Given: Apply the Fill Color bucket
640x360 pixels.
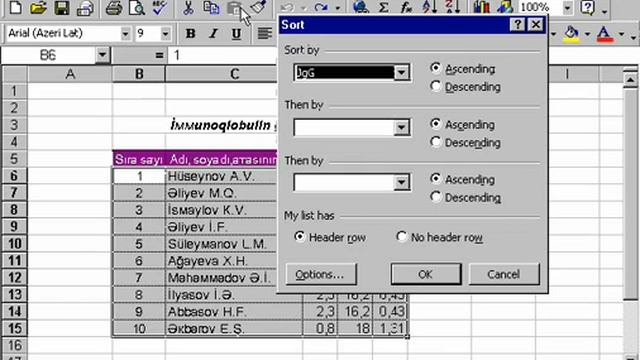Looking at the screenshot, I should (571, 34).
